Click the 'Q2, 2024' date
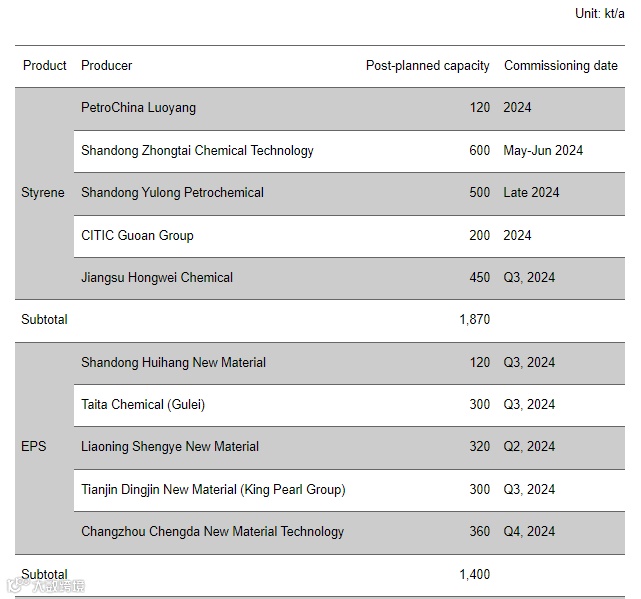The image size is (641, 599). pos(529,446)
